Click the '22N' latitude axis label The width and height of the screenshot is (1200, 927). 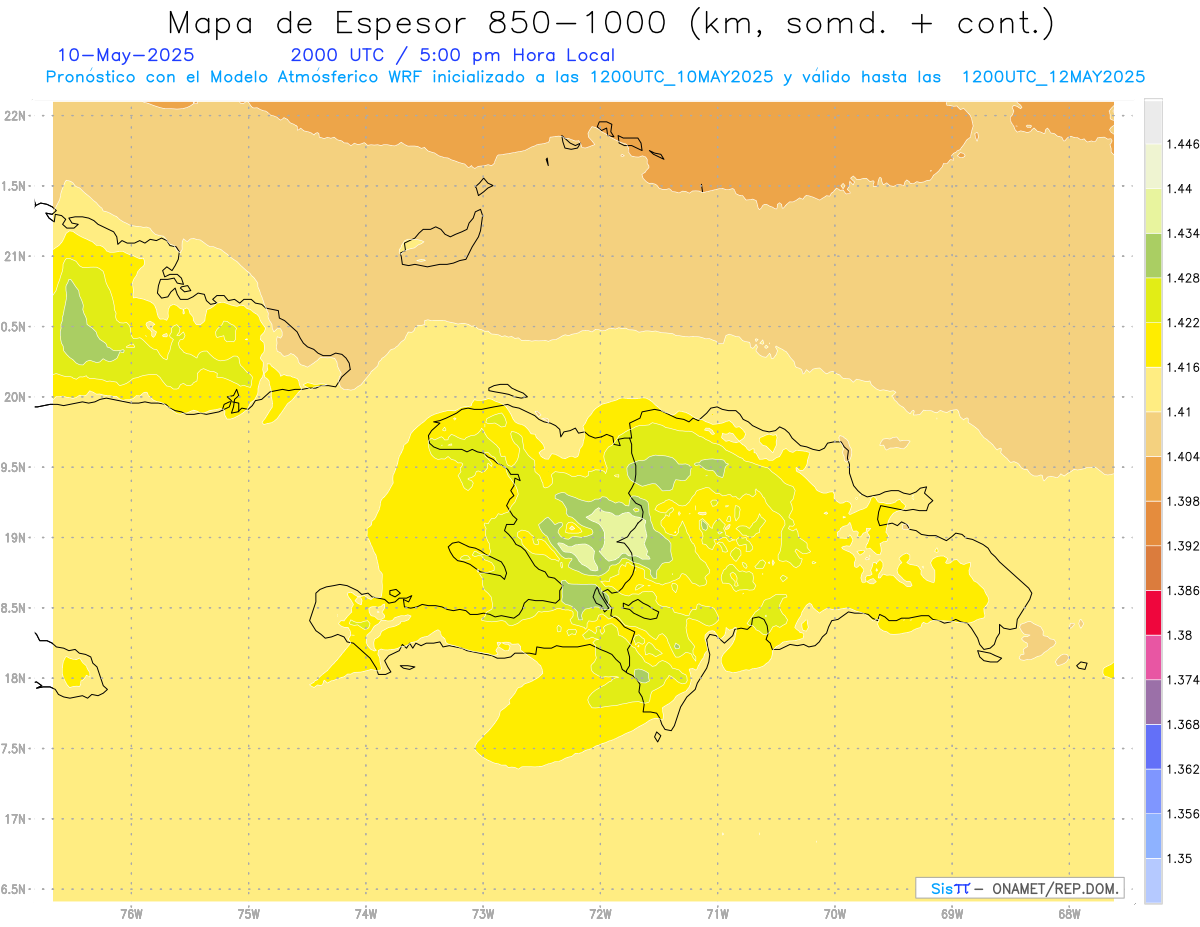pyautogui.click(x=16, y=116)
